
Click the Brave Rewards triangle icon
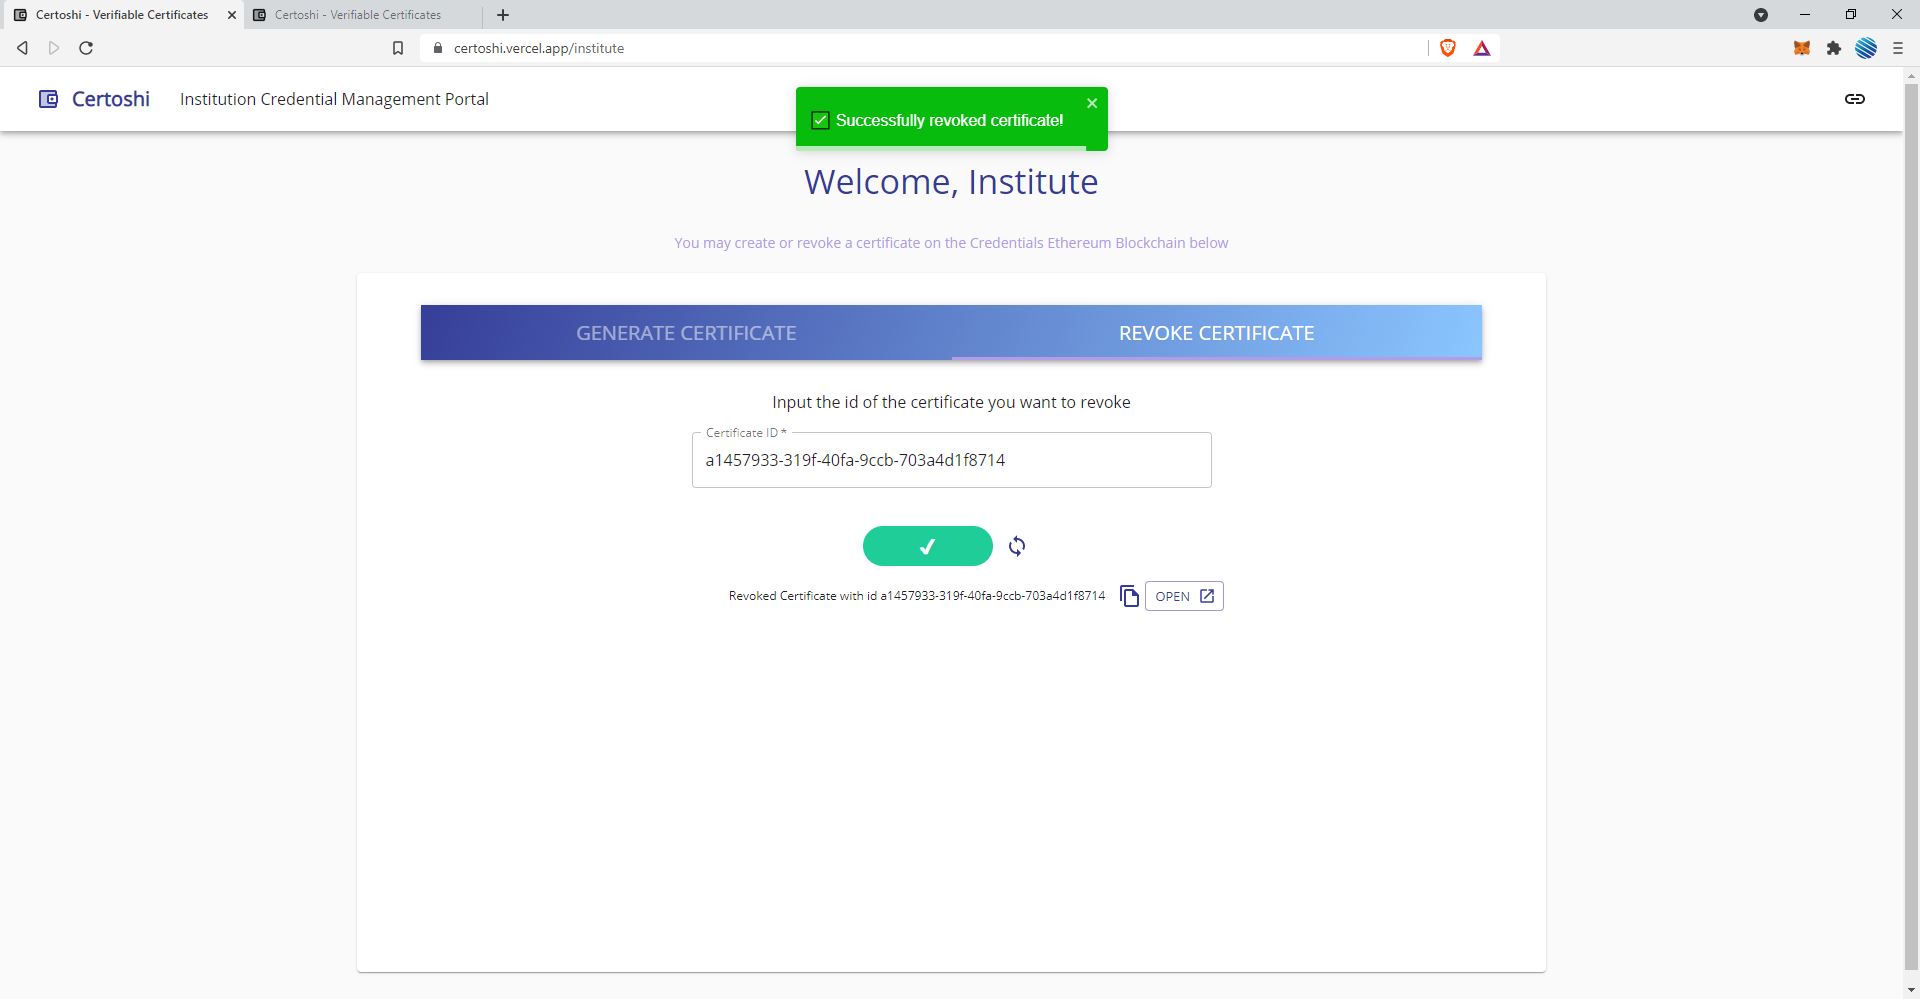(1482, 48)
